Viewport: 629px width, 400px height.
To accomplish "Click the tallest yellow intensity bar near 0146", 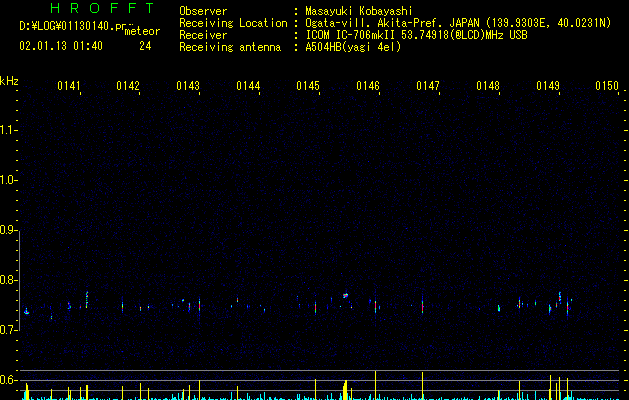I will pos(375,384).
